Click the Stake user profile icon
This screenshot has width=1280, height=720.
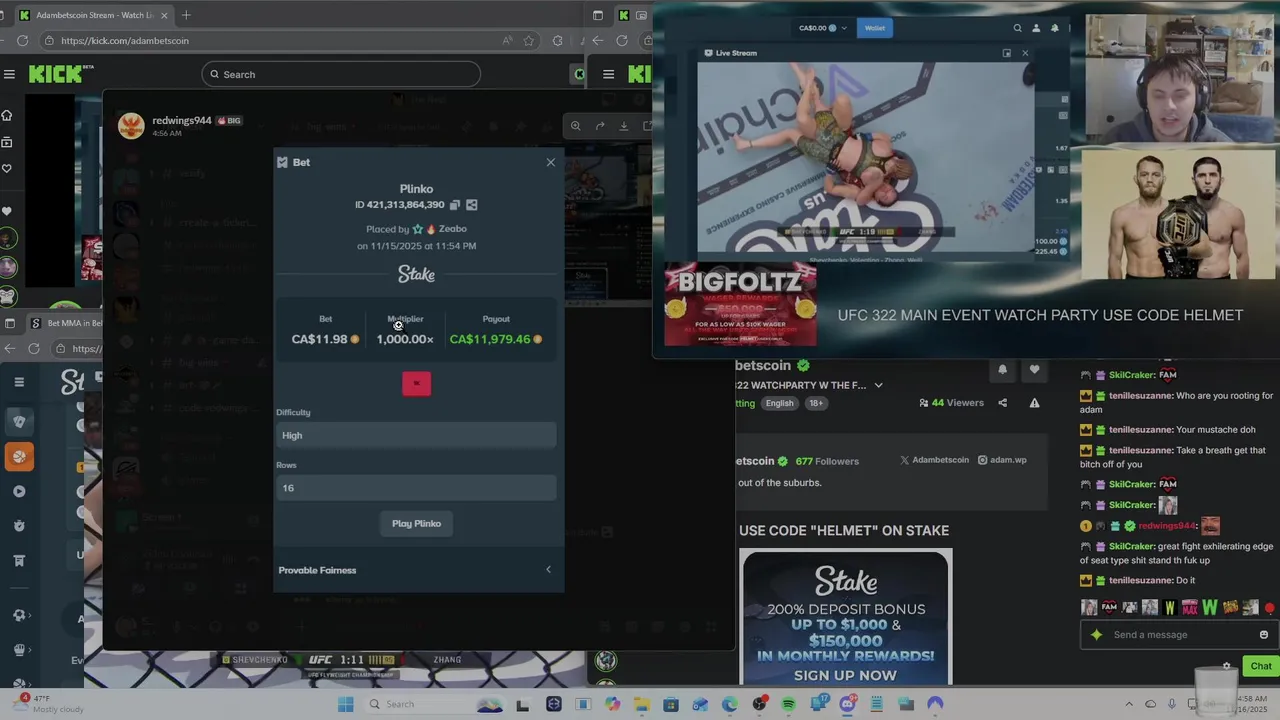pyautogui.click(x=1036, y=28)
